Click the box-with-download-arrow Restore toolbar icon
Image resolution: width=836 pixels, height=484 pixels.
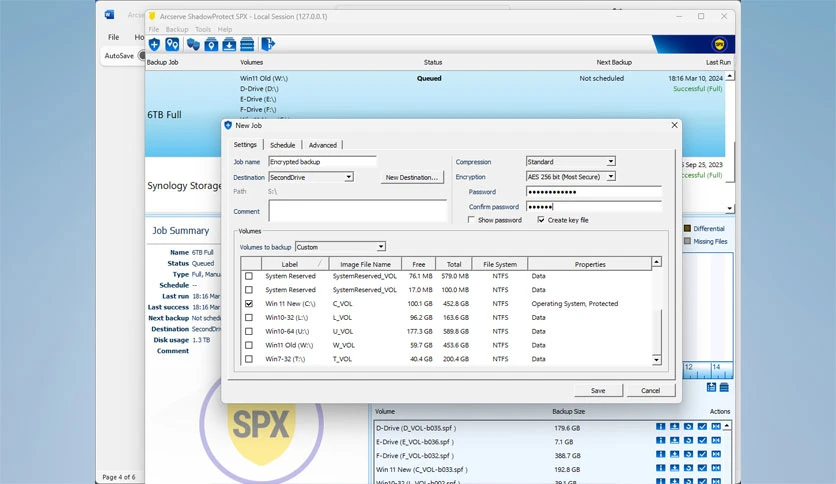click(229, 44)
